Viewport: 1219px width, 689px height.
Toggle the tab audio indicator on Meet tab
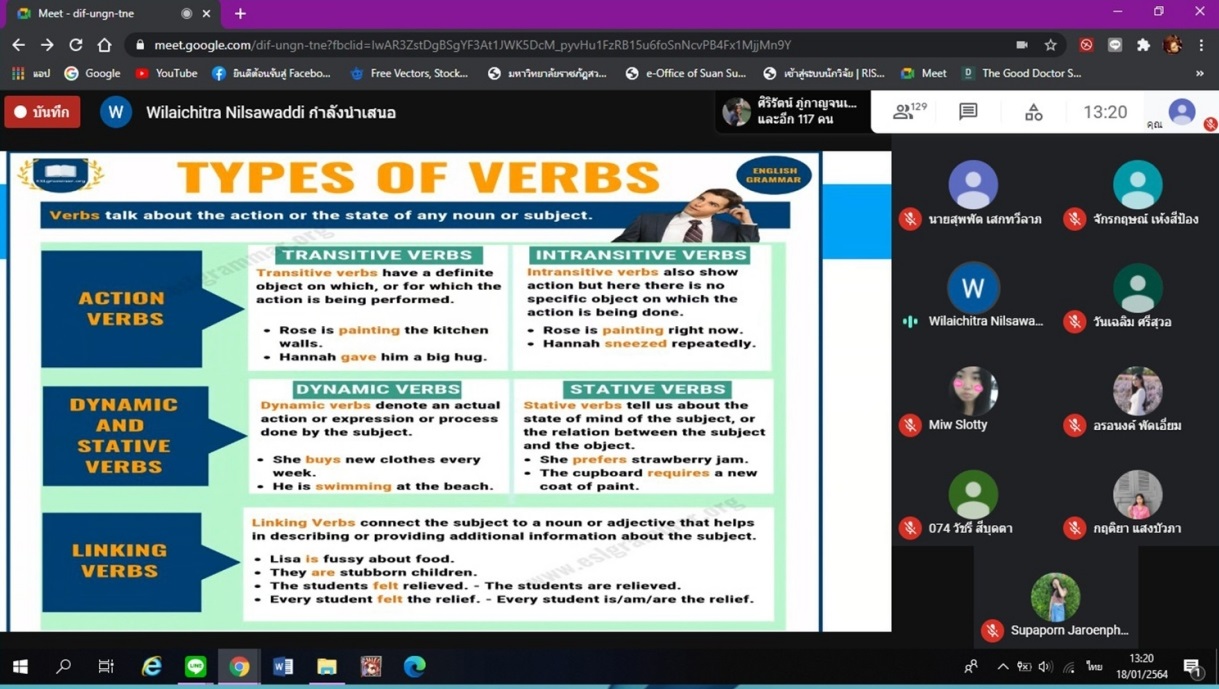tap(186, 14)
